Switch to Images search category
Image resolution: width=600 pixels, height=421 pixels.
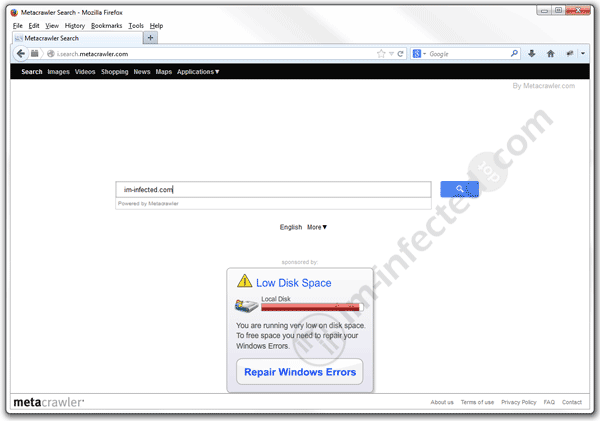59,72
